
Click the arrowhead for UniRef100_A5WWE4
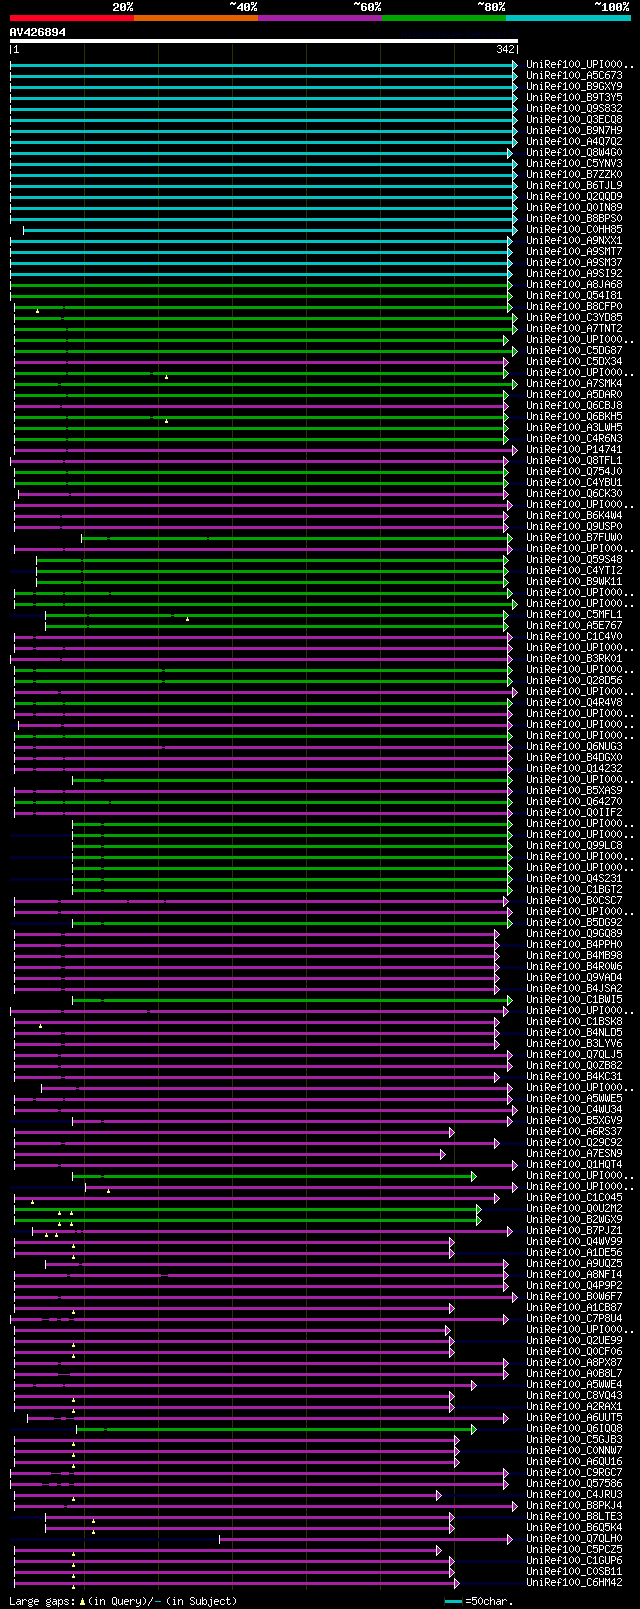(x=474, y=1384)
